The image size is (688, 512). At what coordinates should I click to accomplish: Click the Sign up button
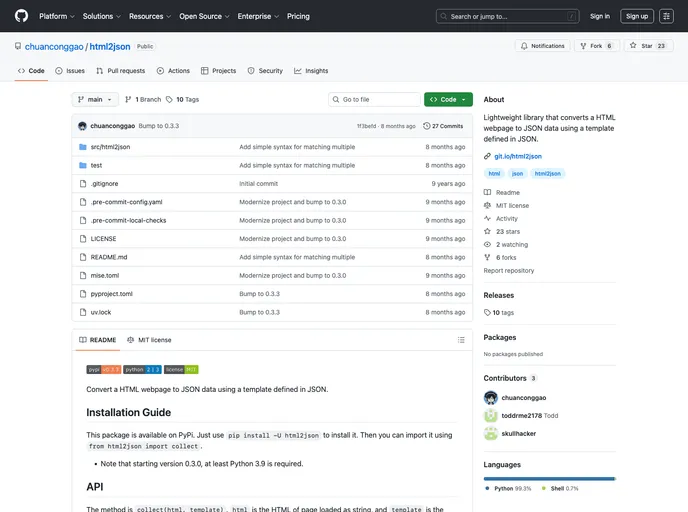(636, 16)
